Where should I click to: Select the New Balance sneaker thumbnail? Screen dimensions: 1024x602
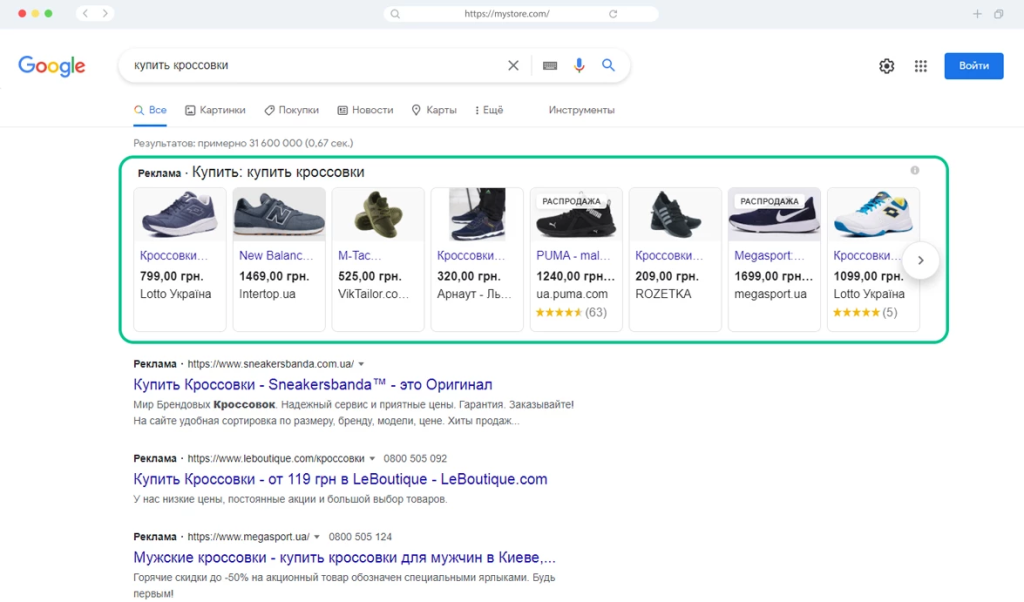click(279, 214)
